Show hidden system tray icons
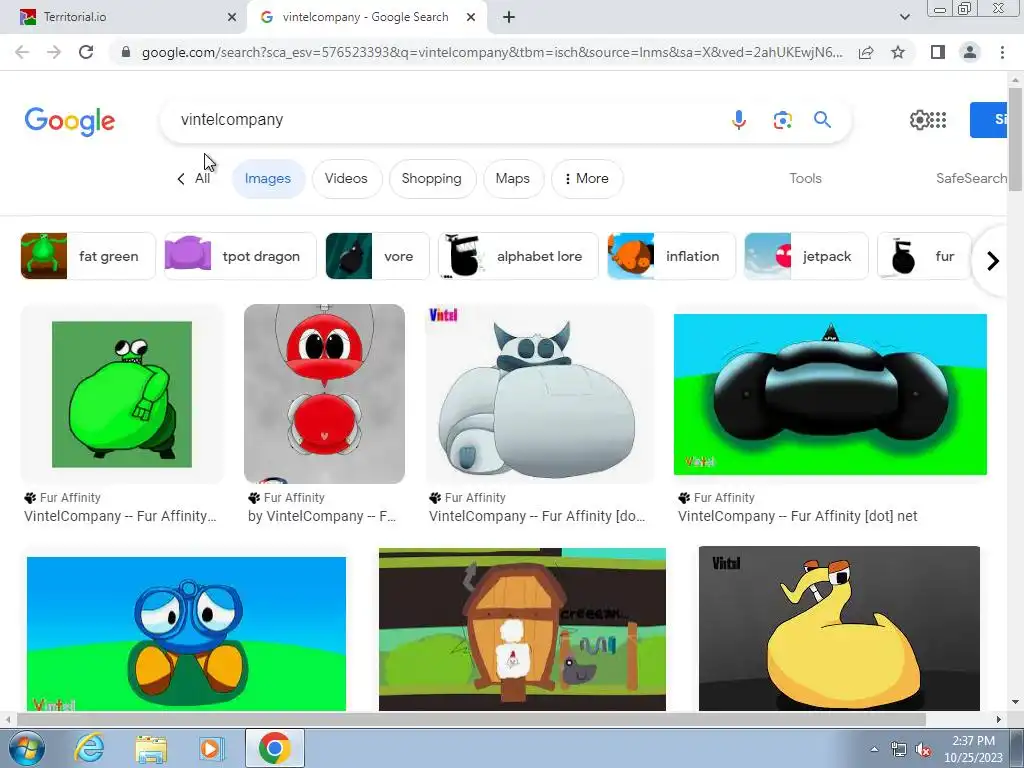 (x=874, y=750)
